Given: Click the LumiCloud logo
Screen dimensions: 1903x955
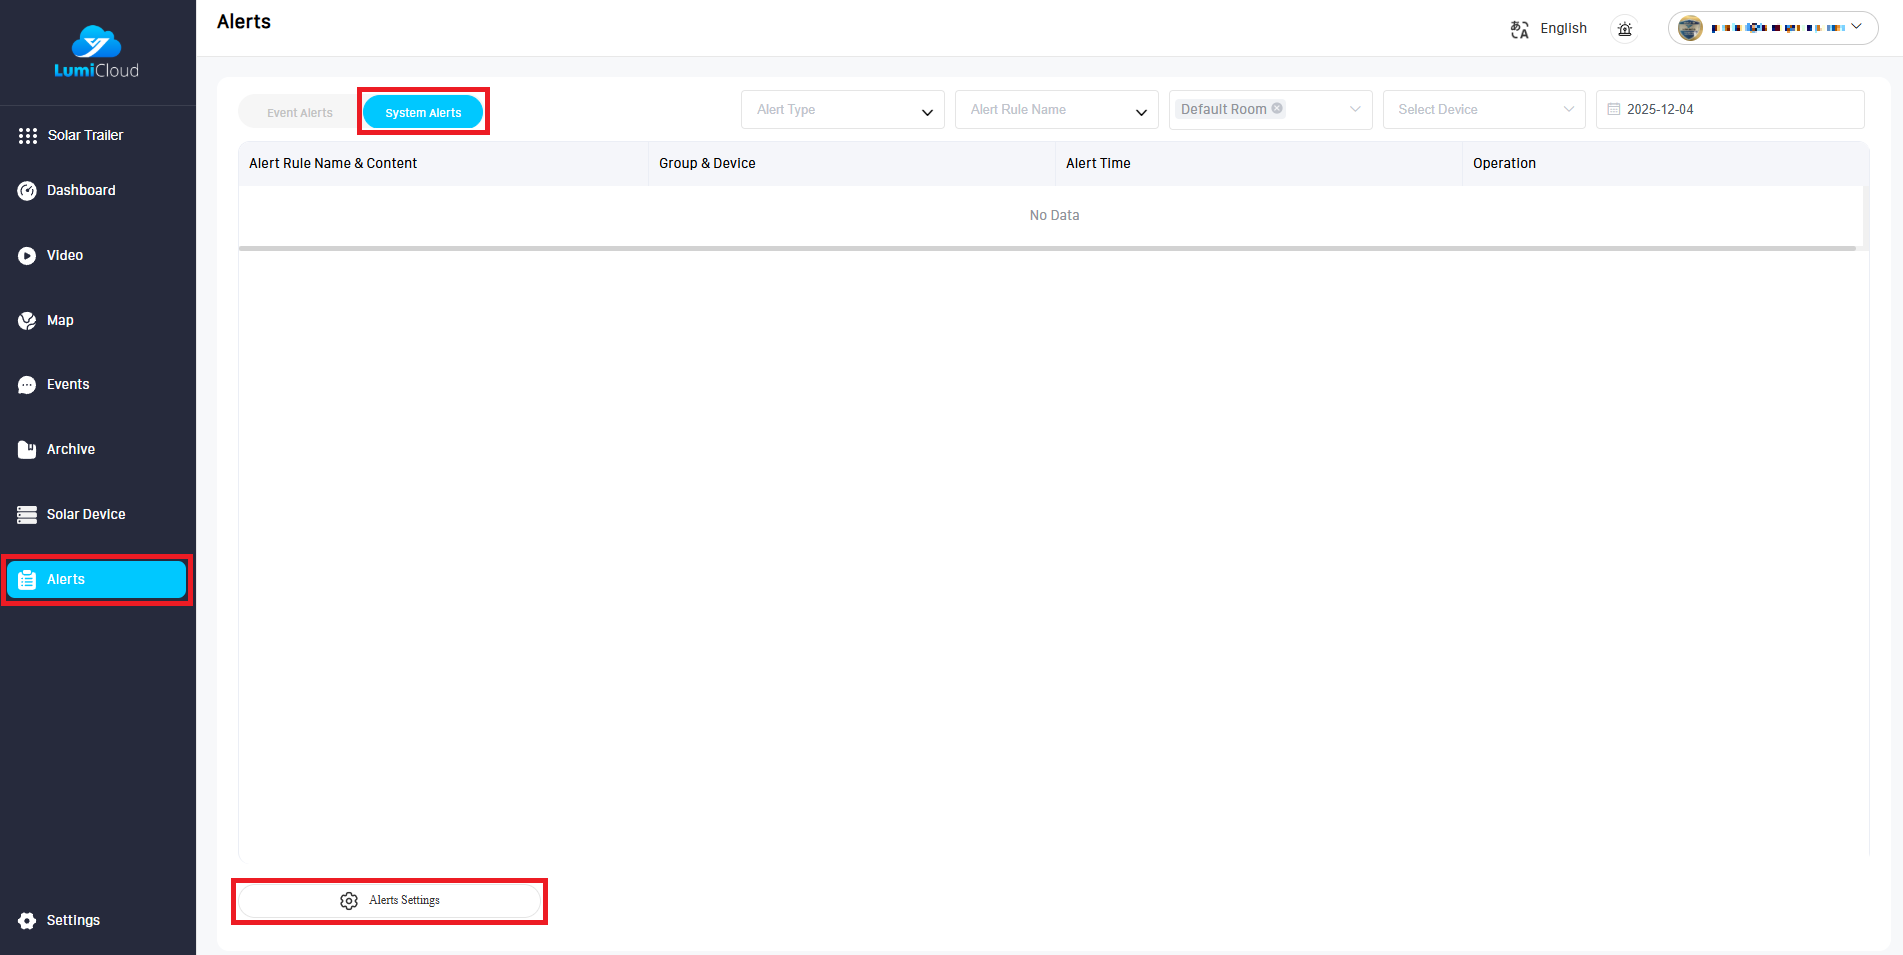Looking at the screenshot, I should click(x=96, y=52).
